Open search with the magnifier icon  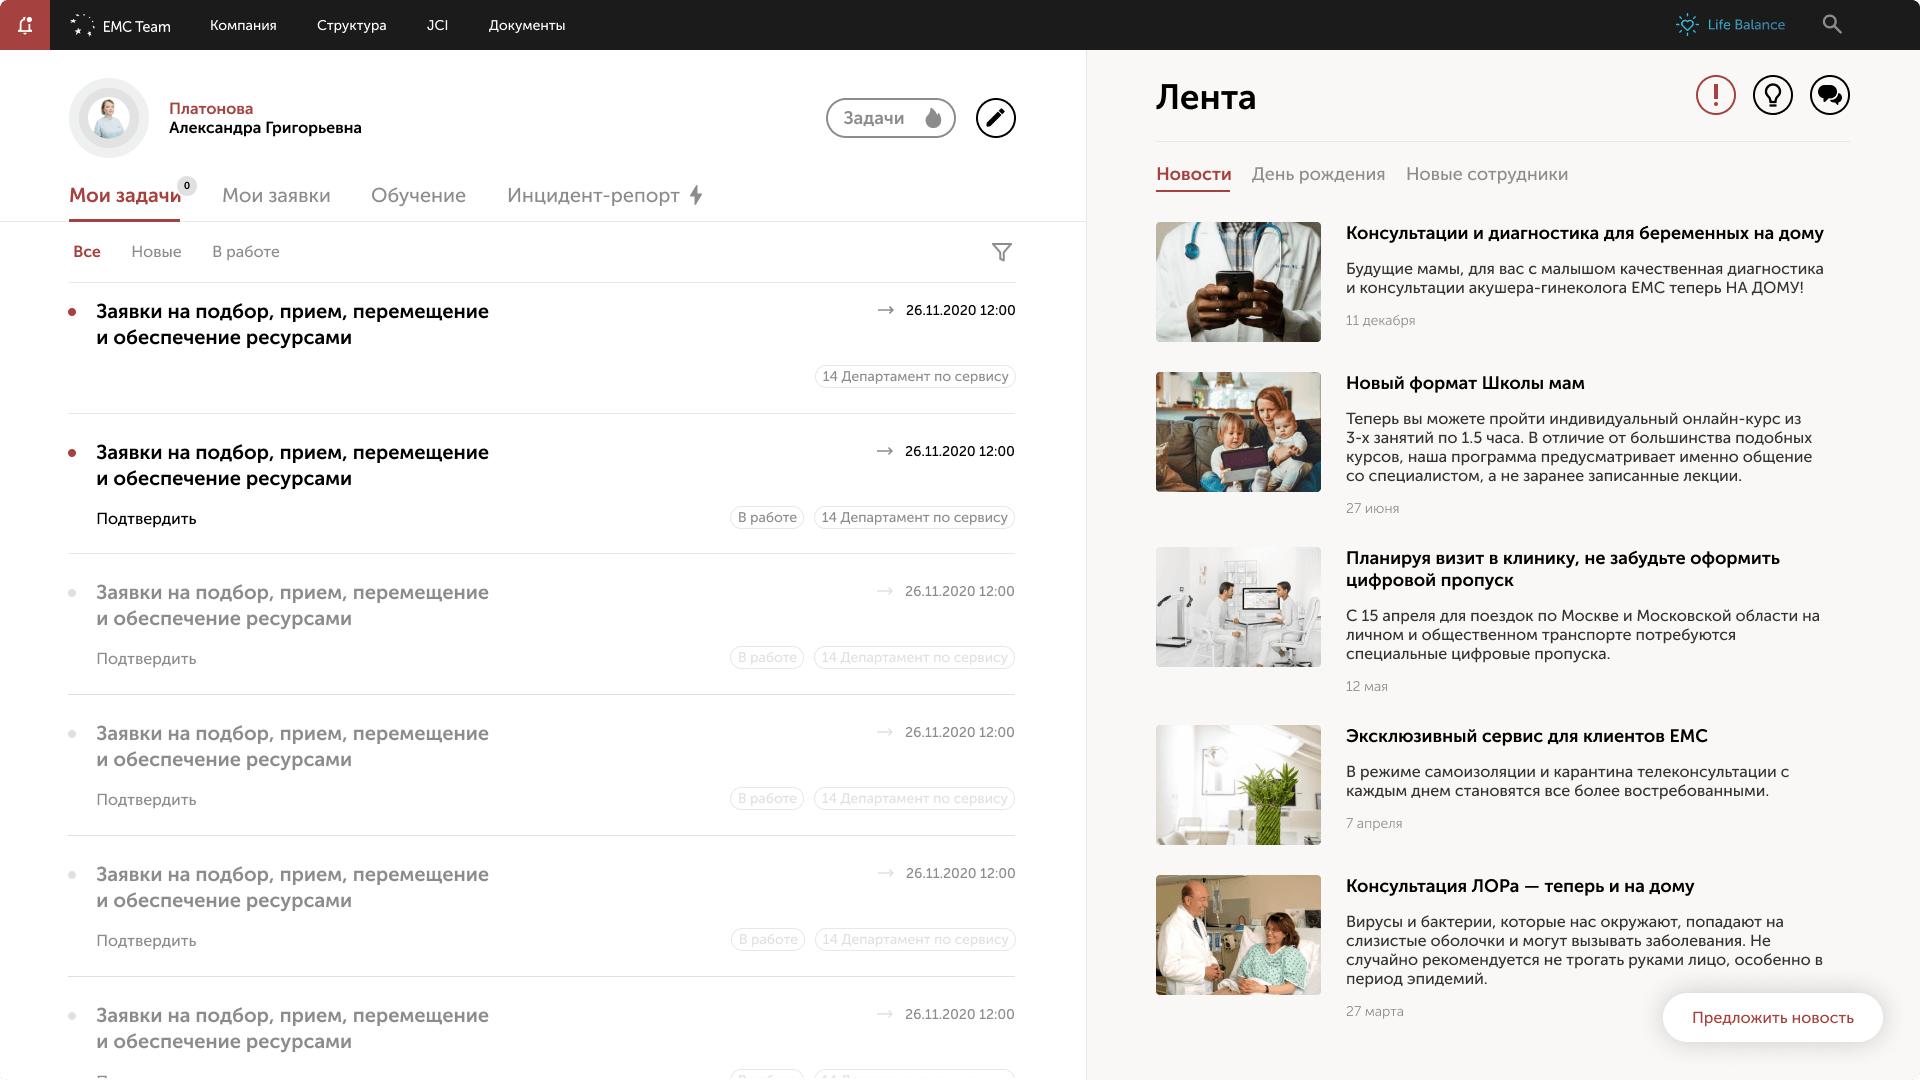coord(1831,25)
